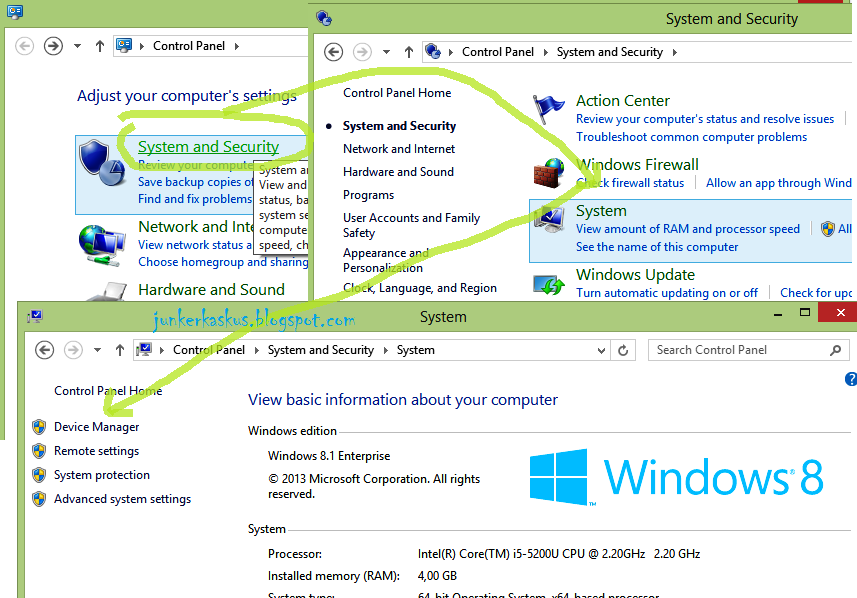The height and width of the screenshot is (598, 857).
Task: Click search magnifier icon in System window
Action: [835, 350]
